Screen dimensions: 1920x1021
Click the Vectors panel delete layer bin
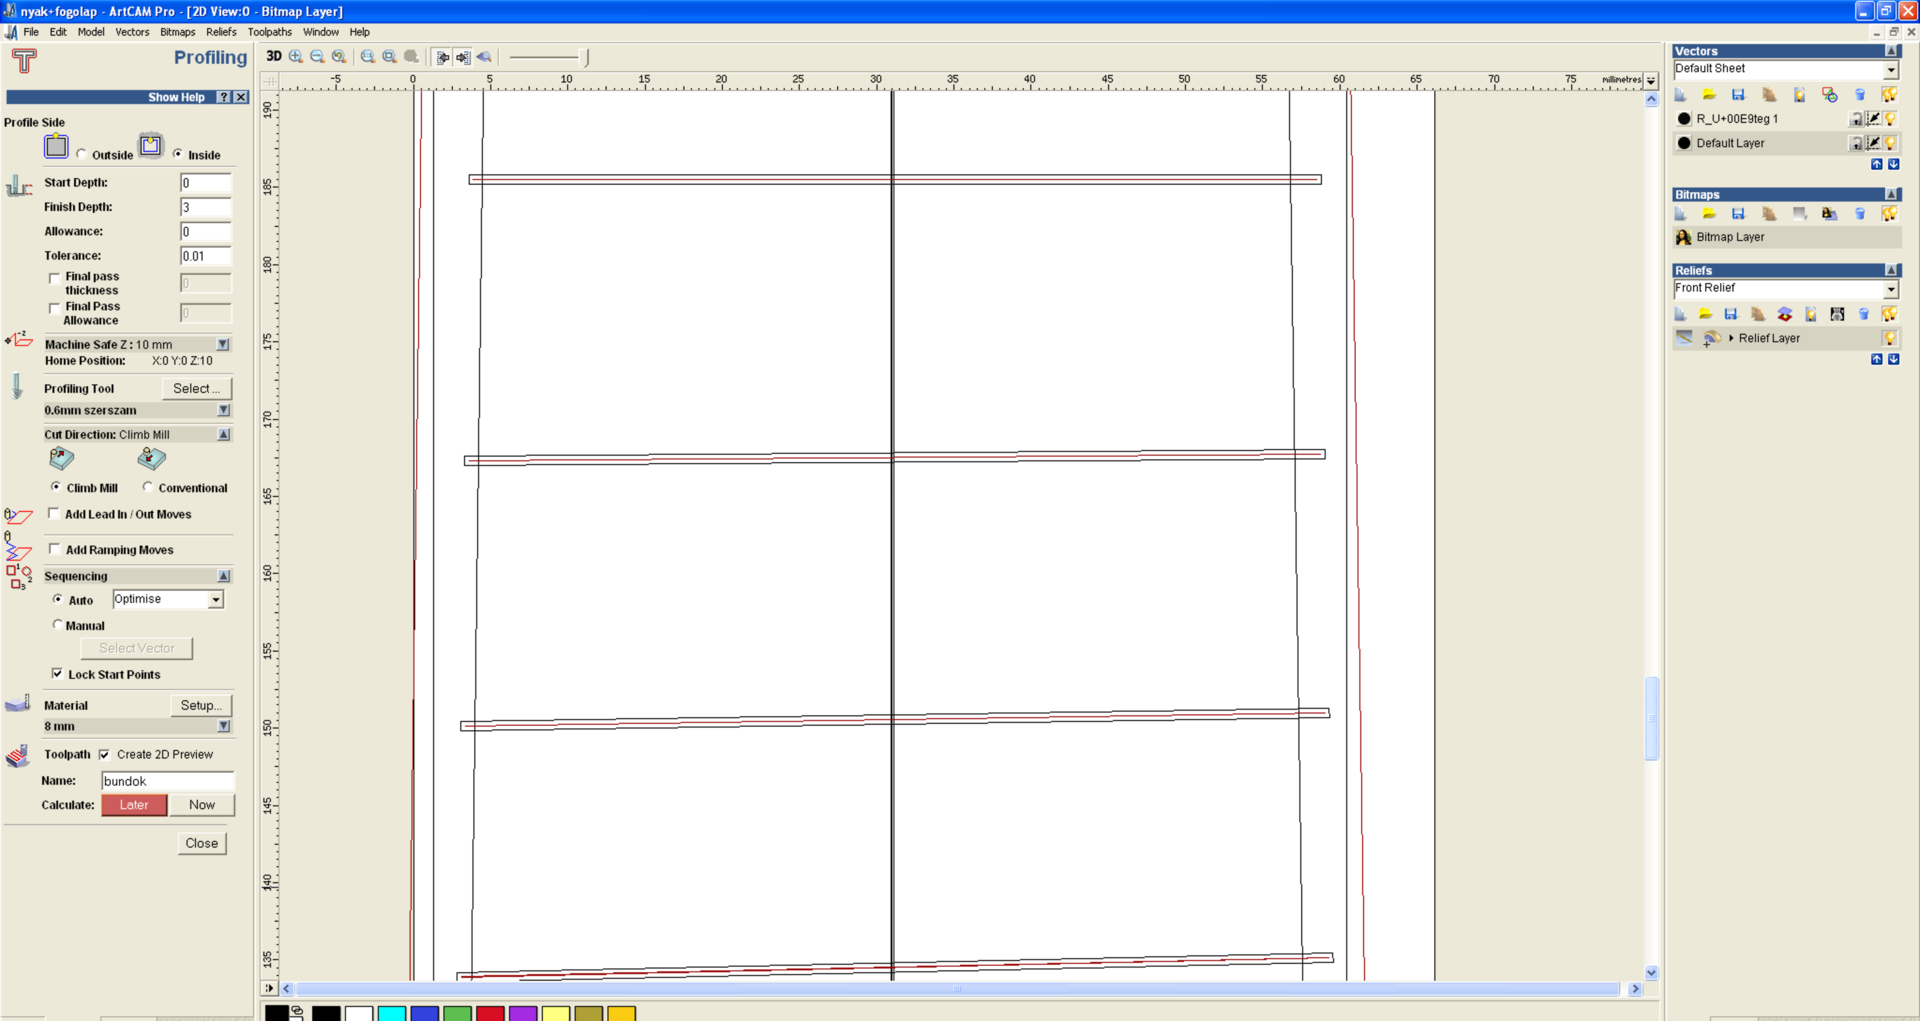(x=1859, y=95)
